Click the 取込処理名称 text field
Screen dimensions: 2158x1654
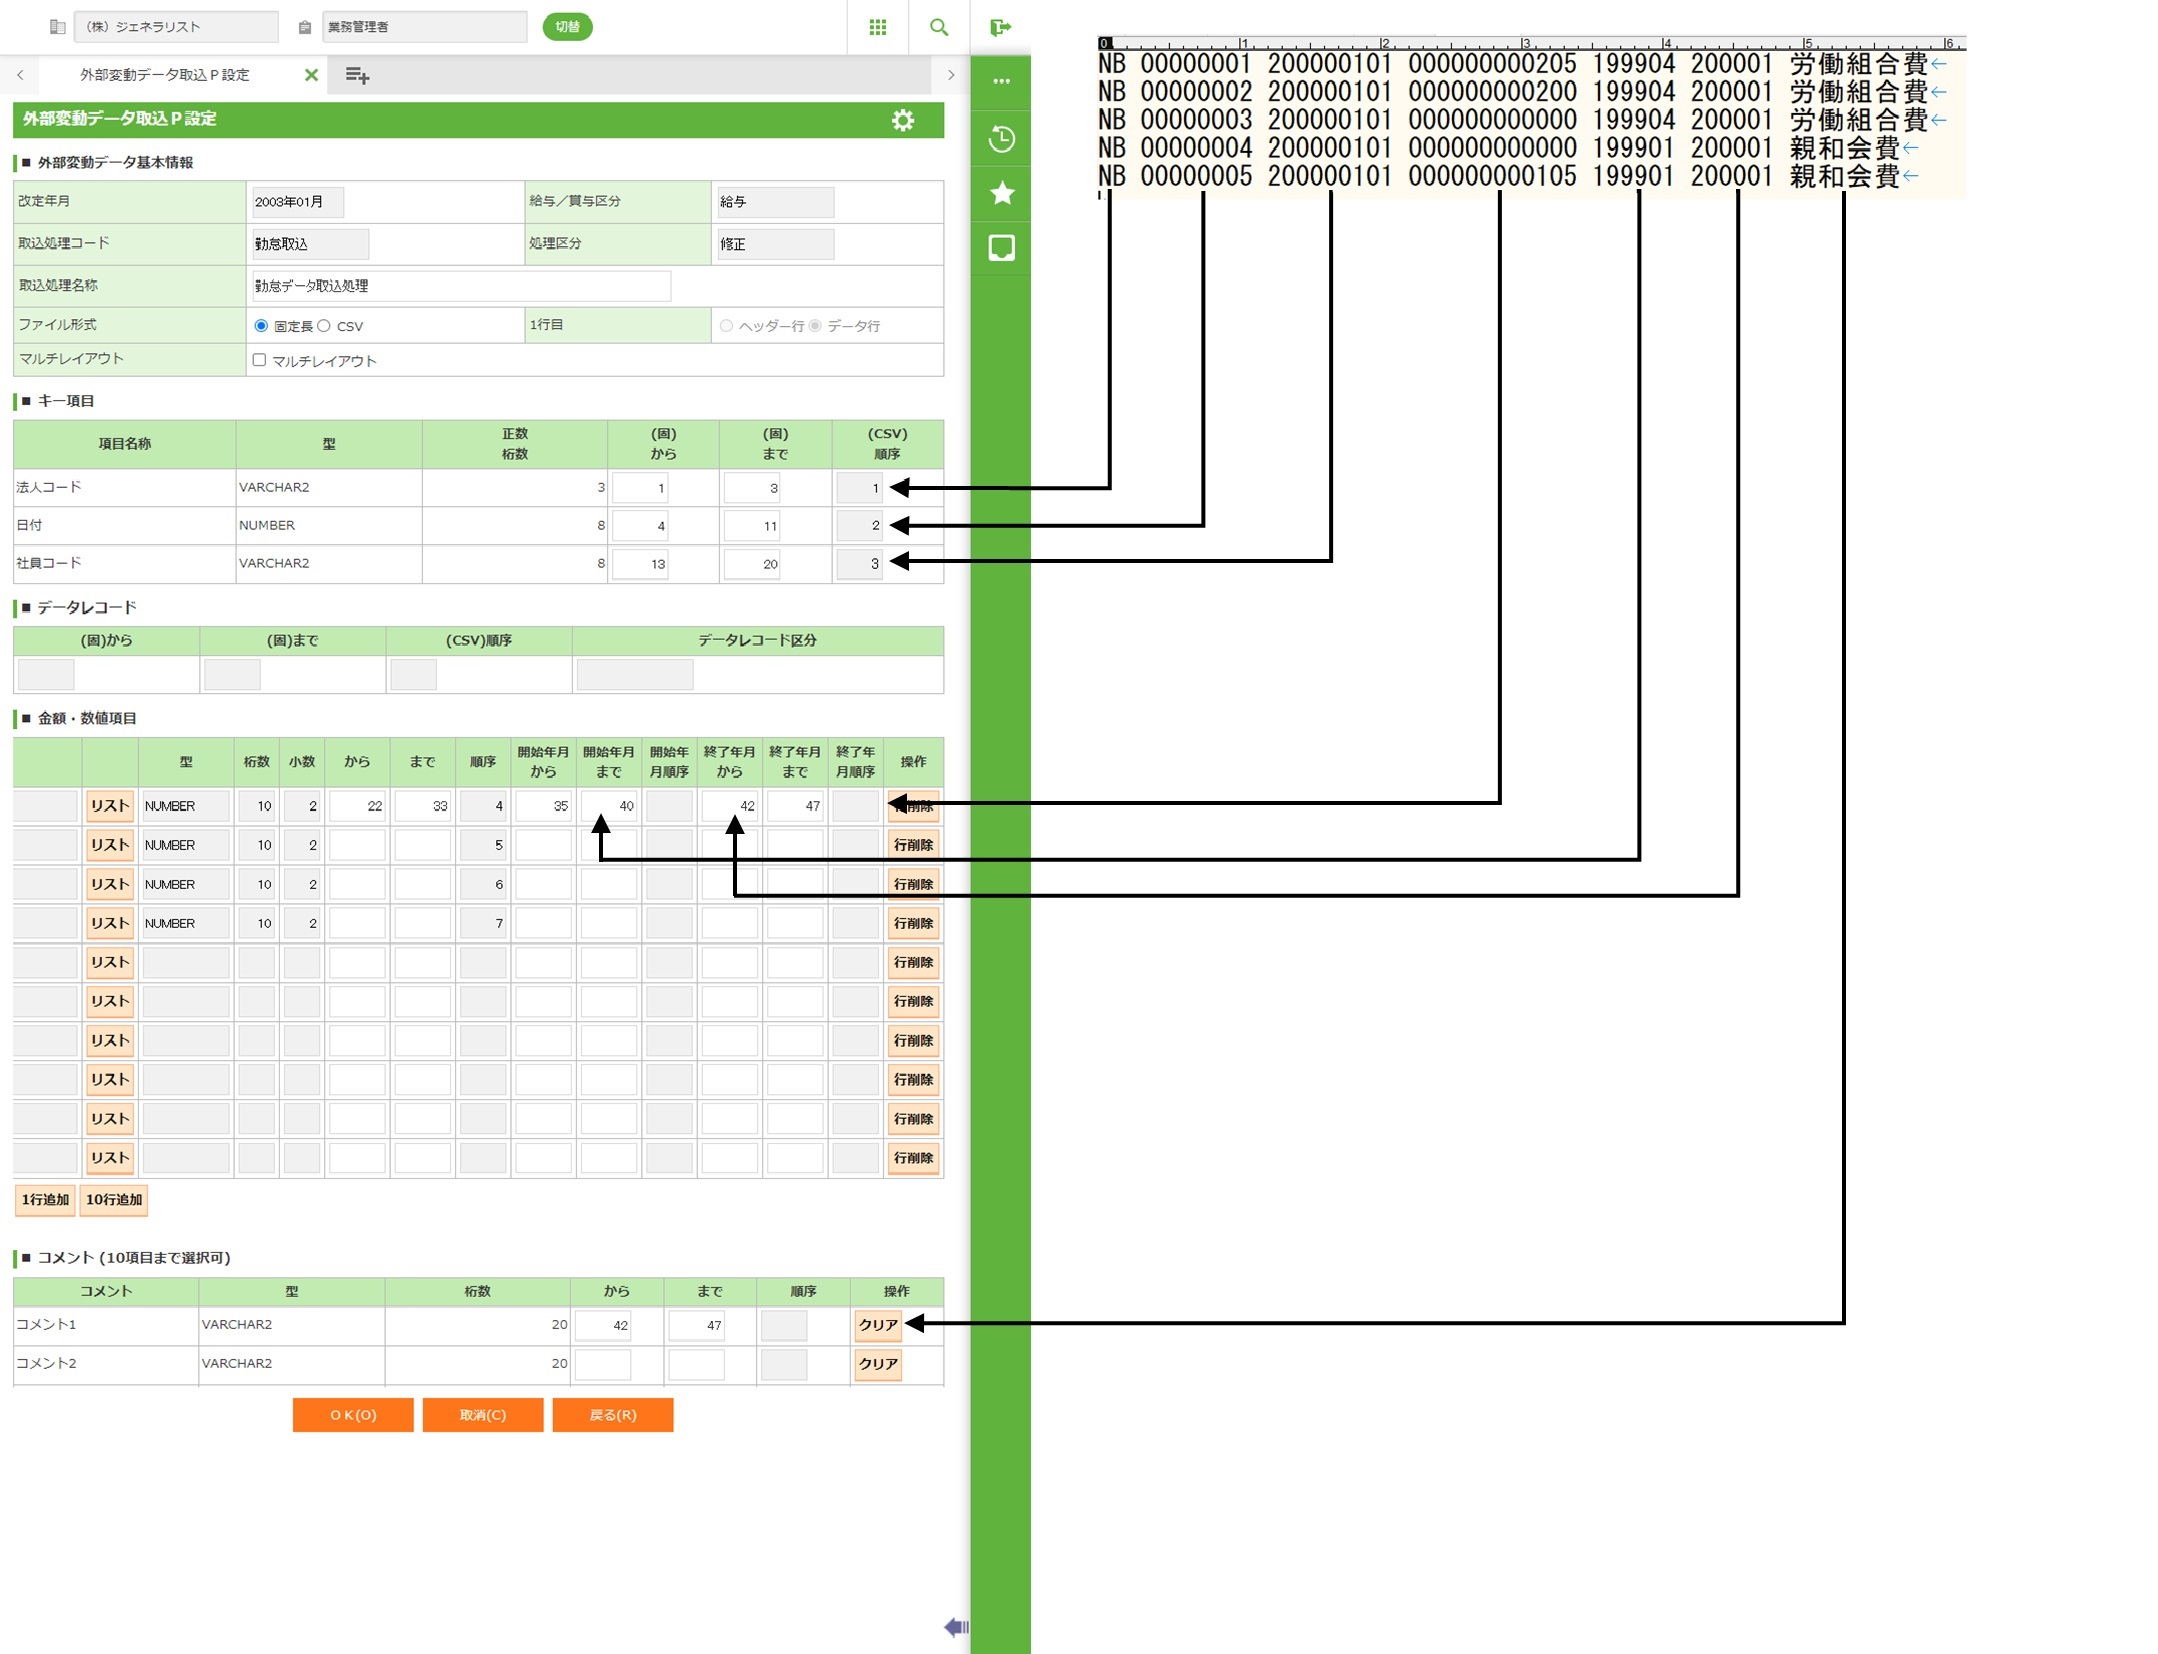coord(461,286)
